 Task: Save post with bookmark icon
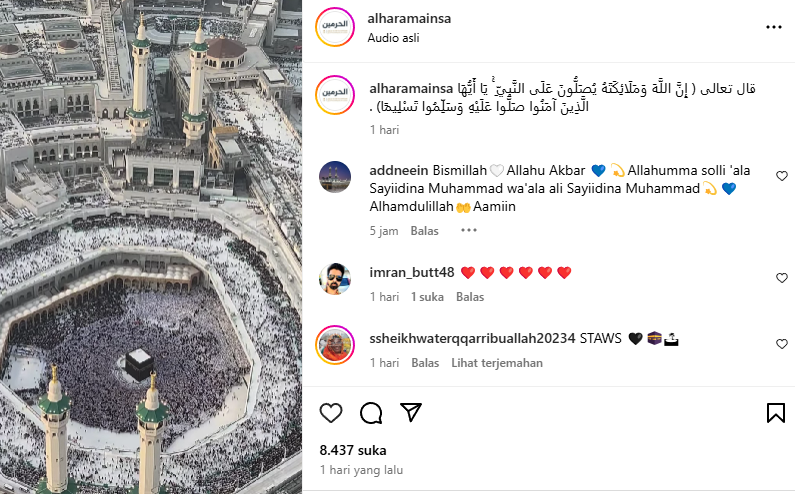point(776,413)
